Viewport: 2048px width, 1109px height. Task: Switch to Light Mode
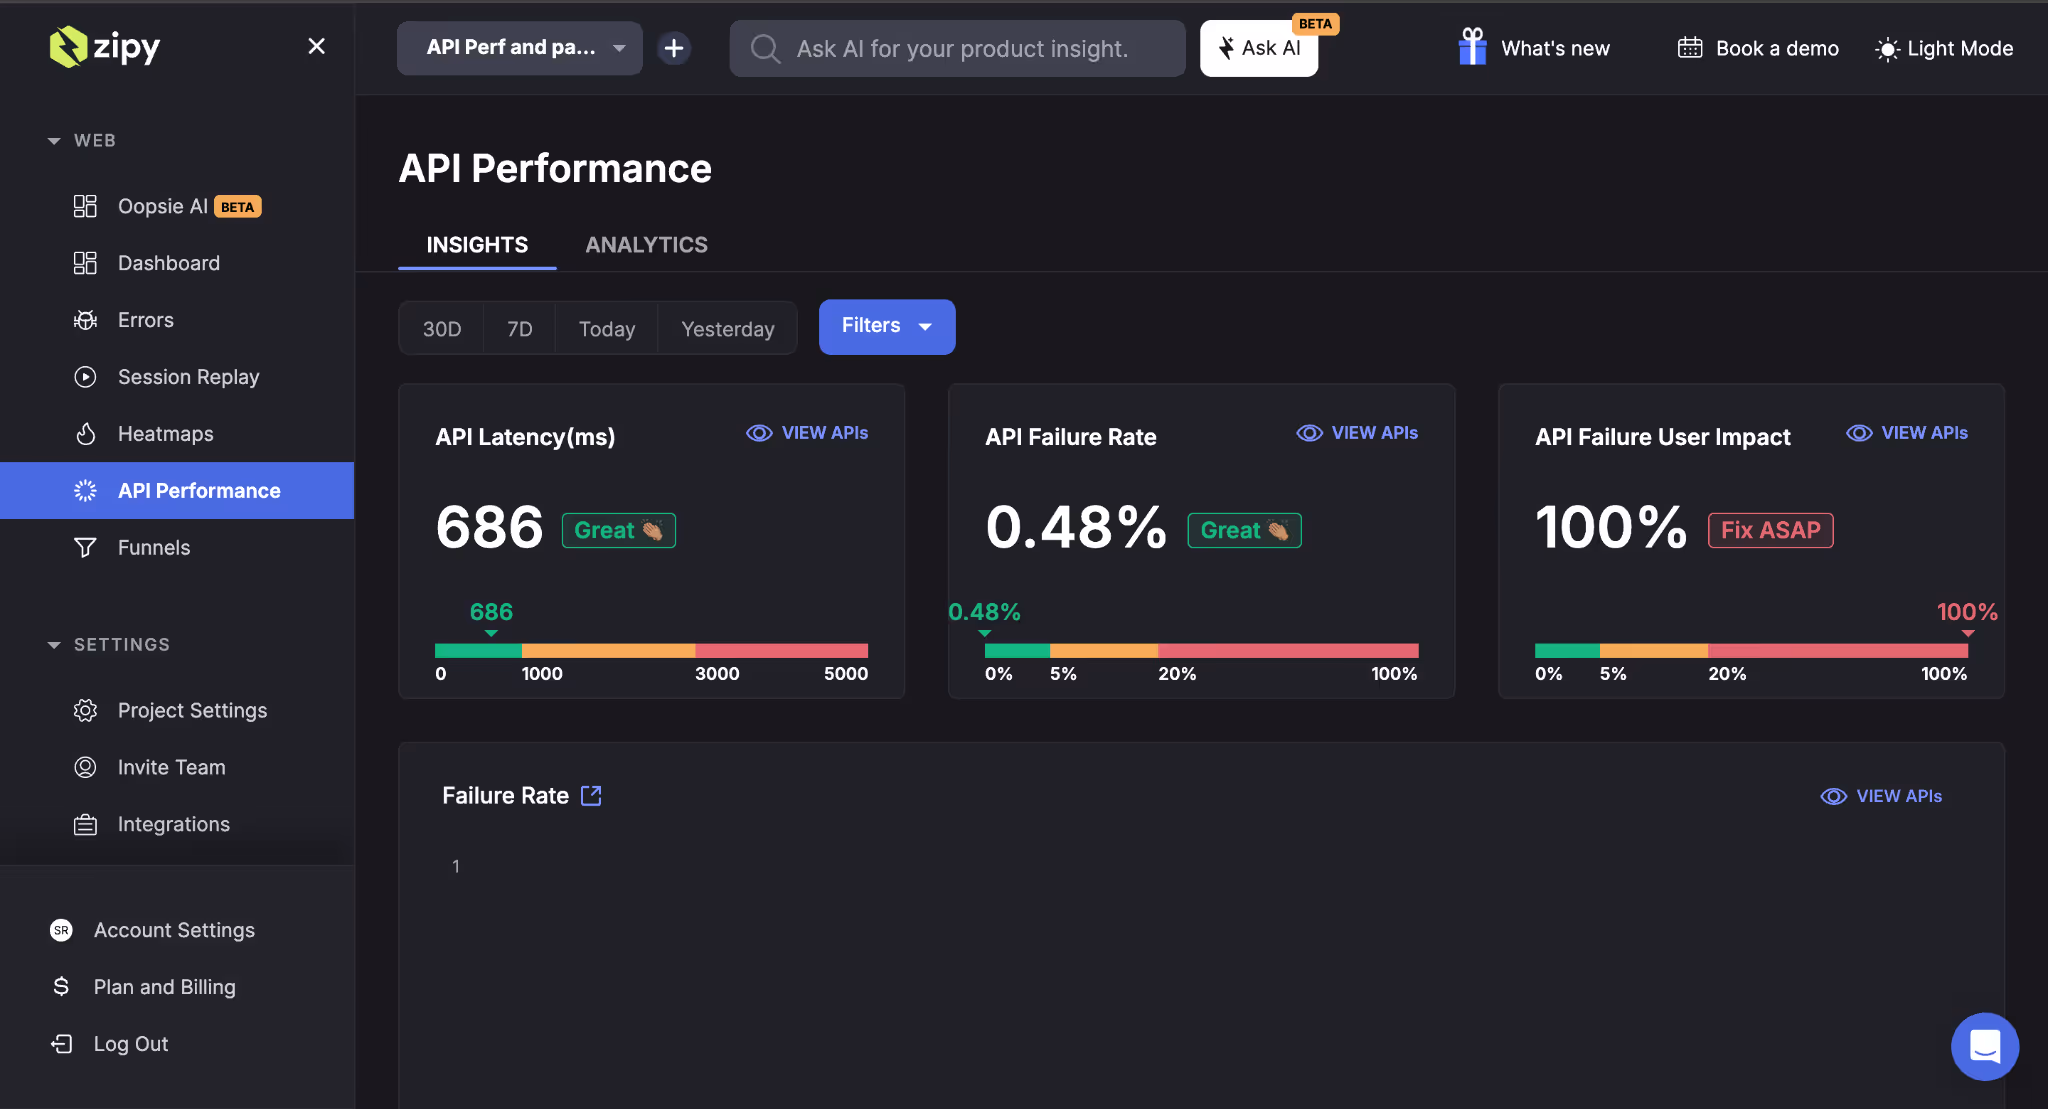[x=1941, y=48]
